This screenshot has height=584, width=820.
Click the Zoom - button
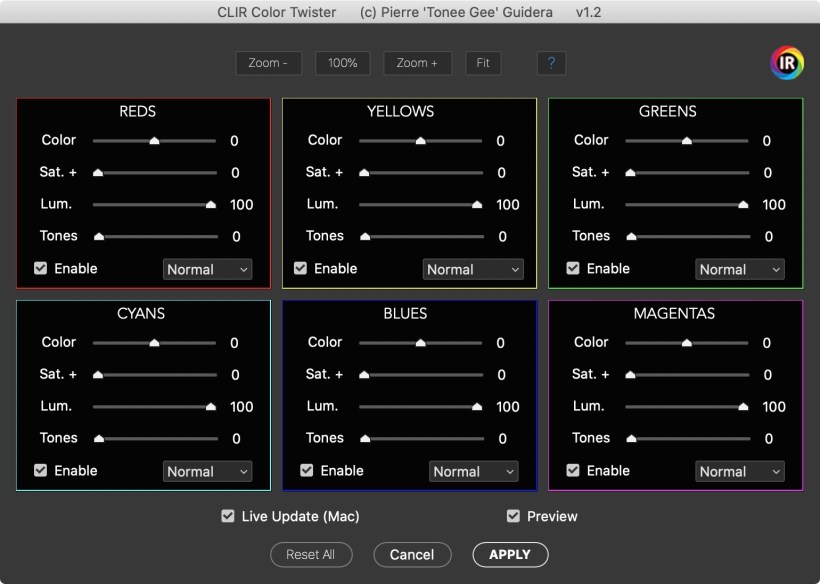pyautogui.click(x=268, y=63)
